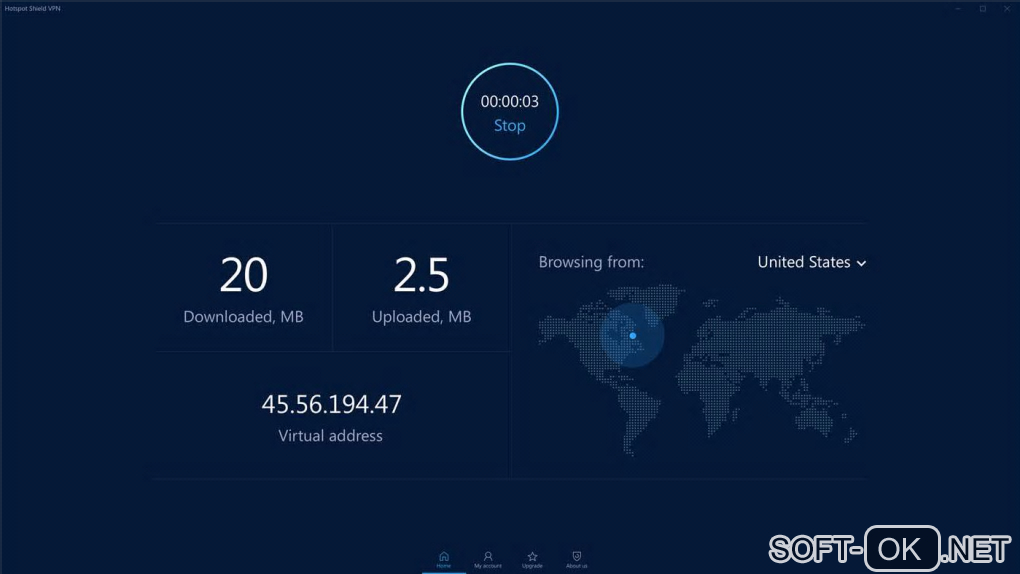Minimize the Hotspot Shield VPN window
The height and width of the screenshot is (574, 1020).
click(958, 8)
